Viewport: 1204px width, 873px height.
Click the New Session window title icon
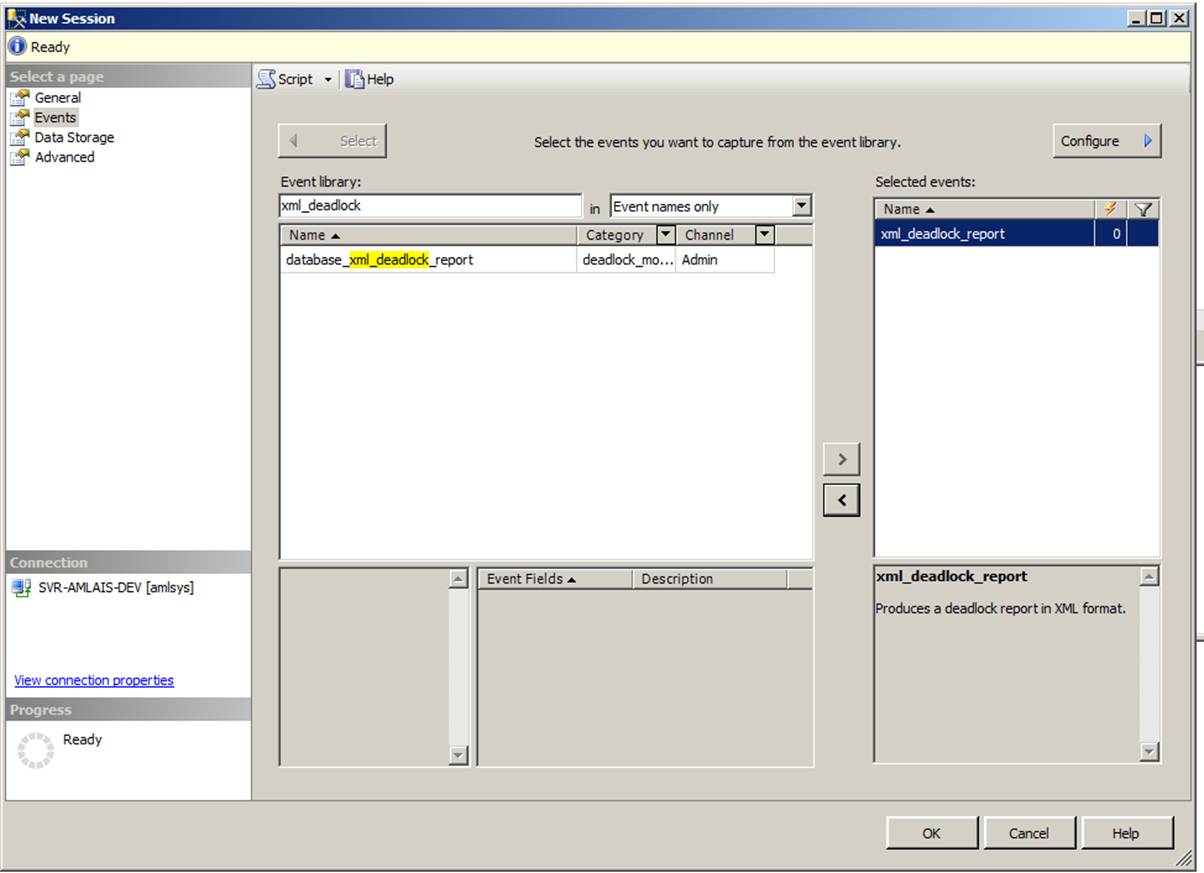coord(16,18)
